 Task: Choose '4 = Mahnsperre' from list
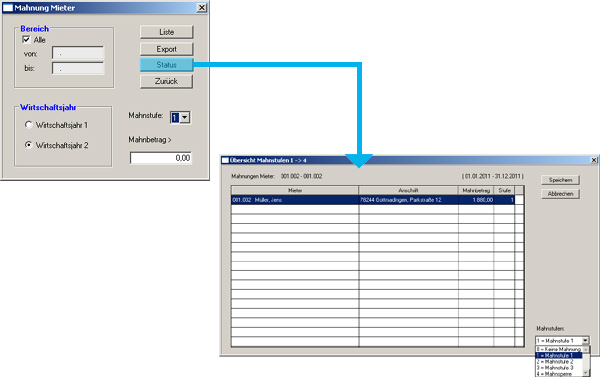559,374
